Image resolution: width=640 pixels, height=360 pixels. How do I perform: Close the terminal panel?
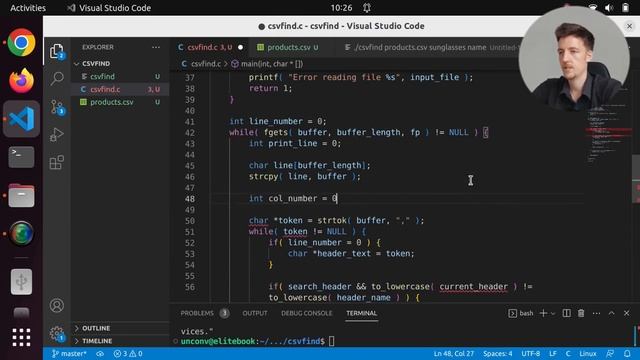[627, 313]
